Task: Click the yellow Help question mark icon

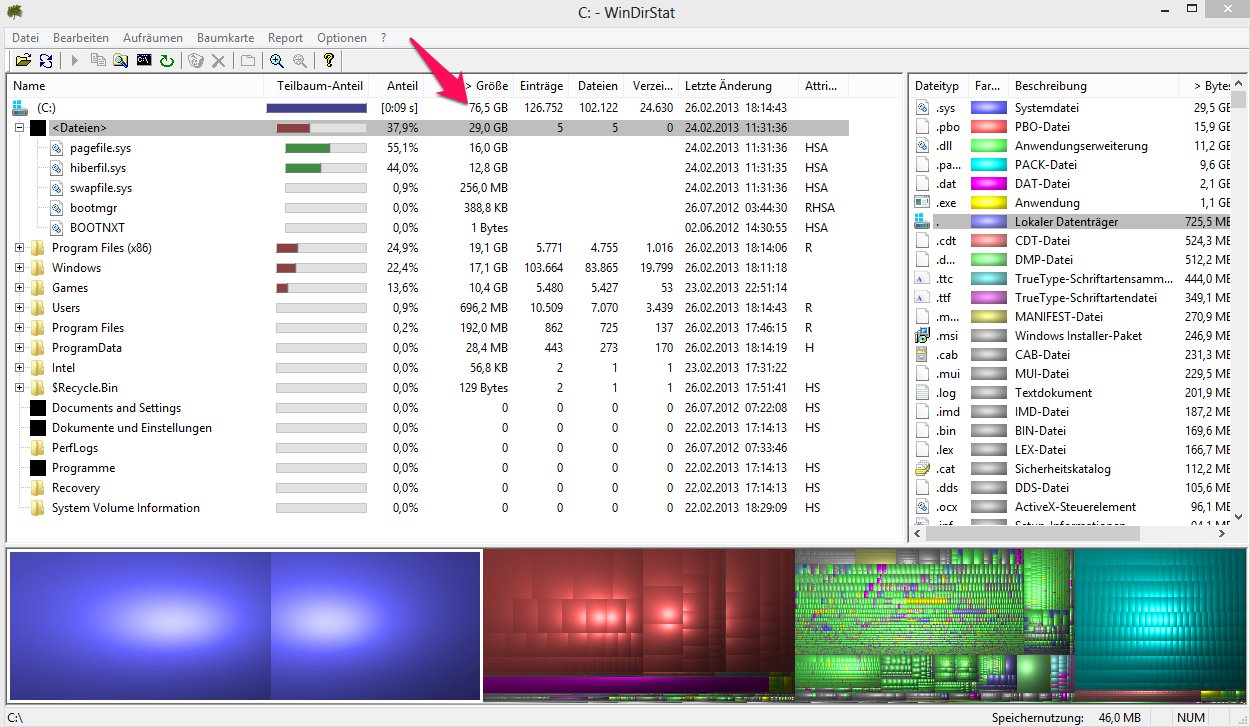Action: point(328,61)
